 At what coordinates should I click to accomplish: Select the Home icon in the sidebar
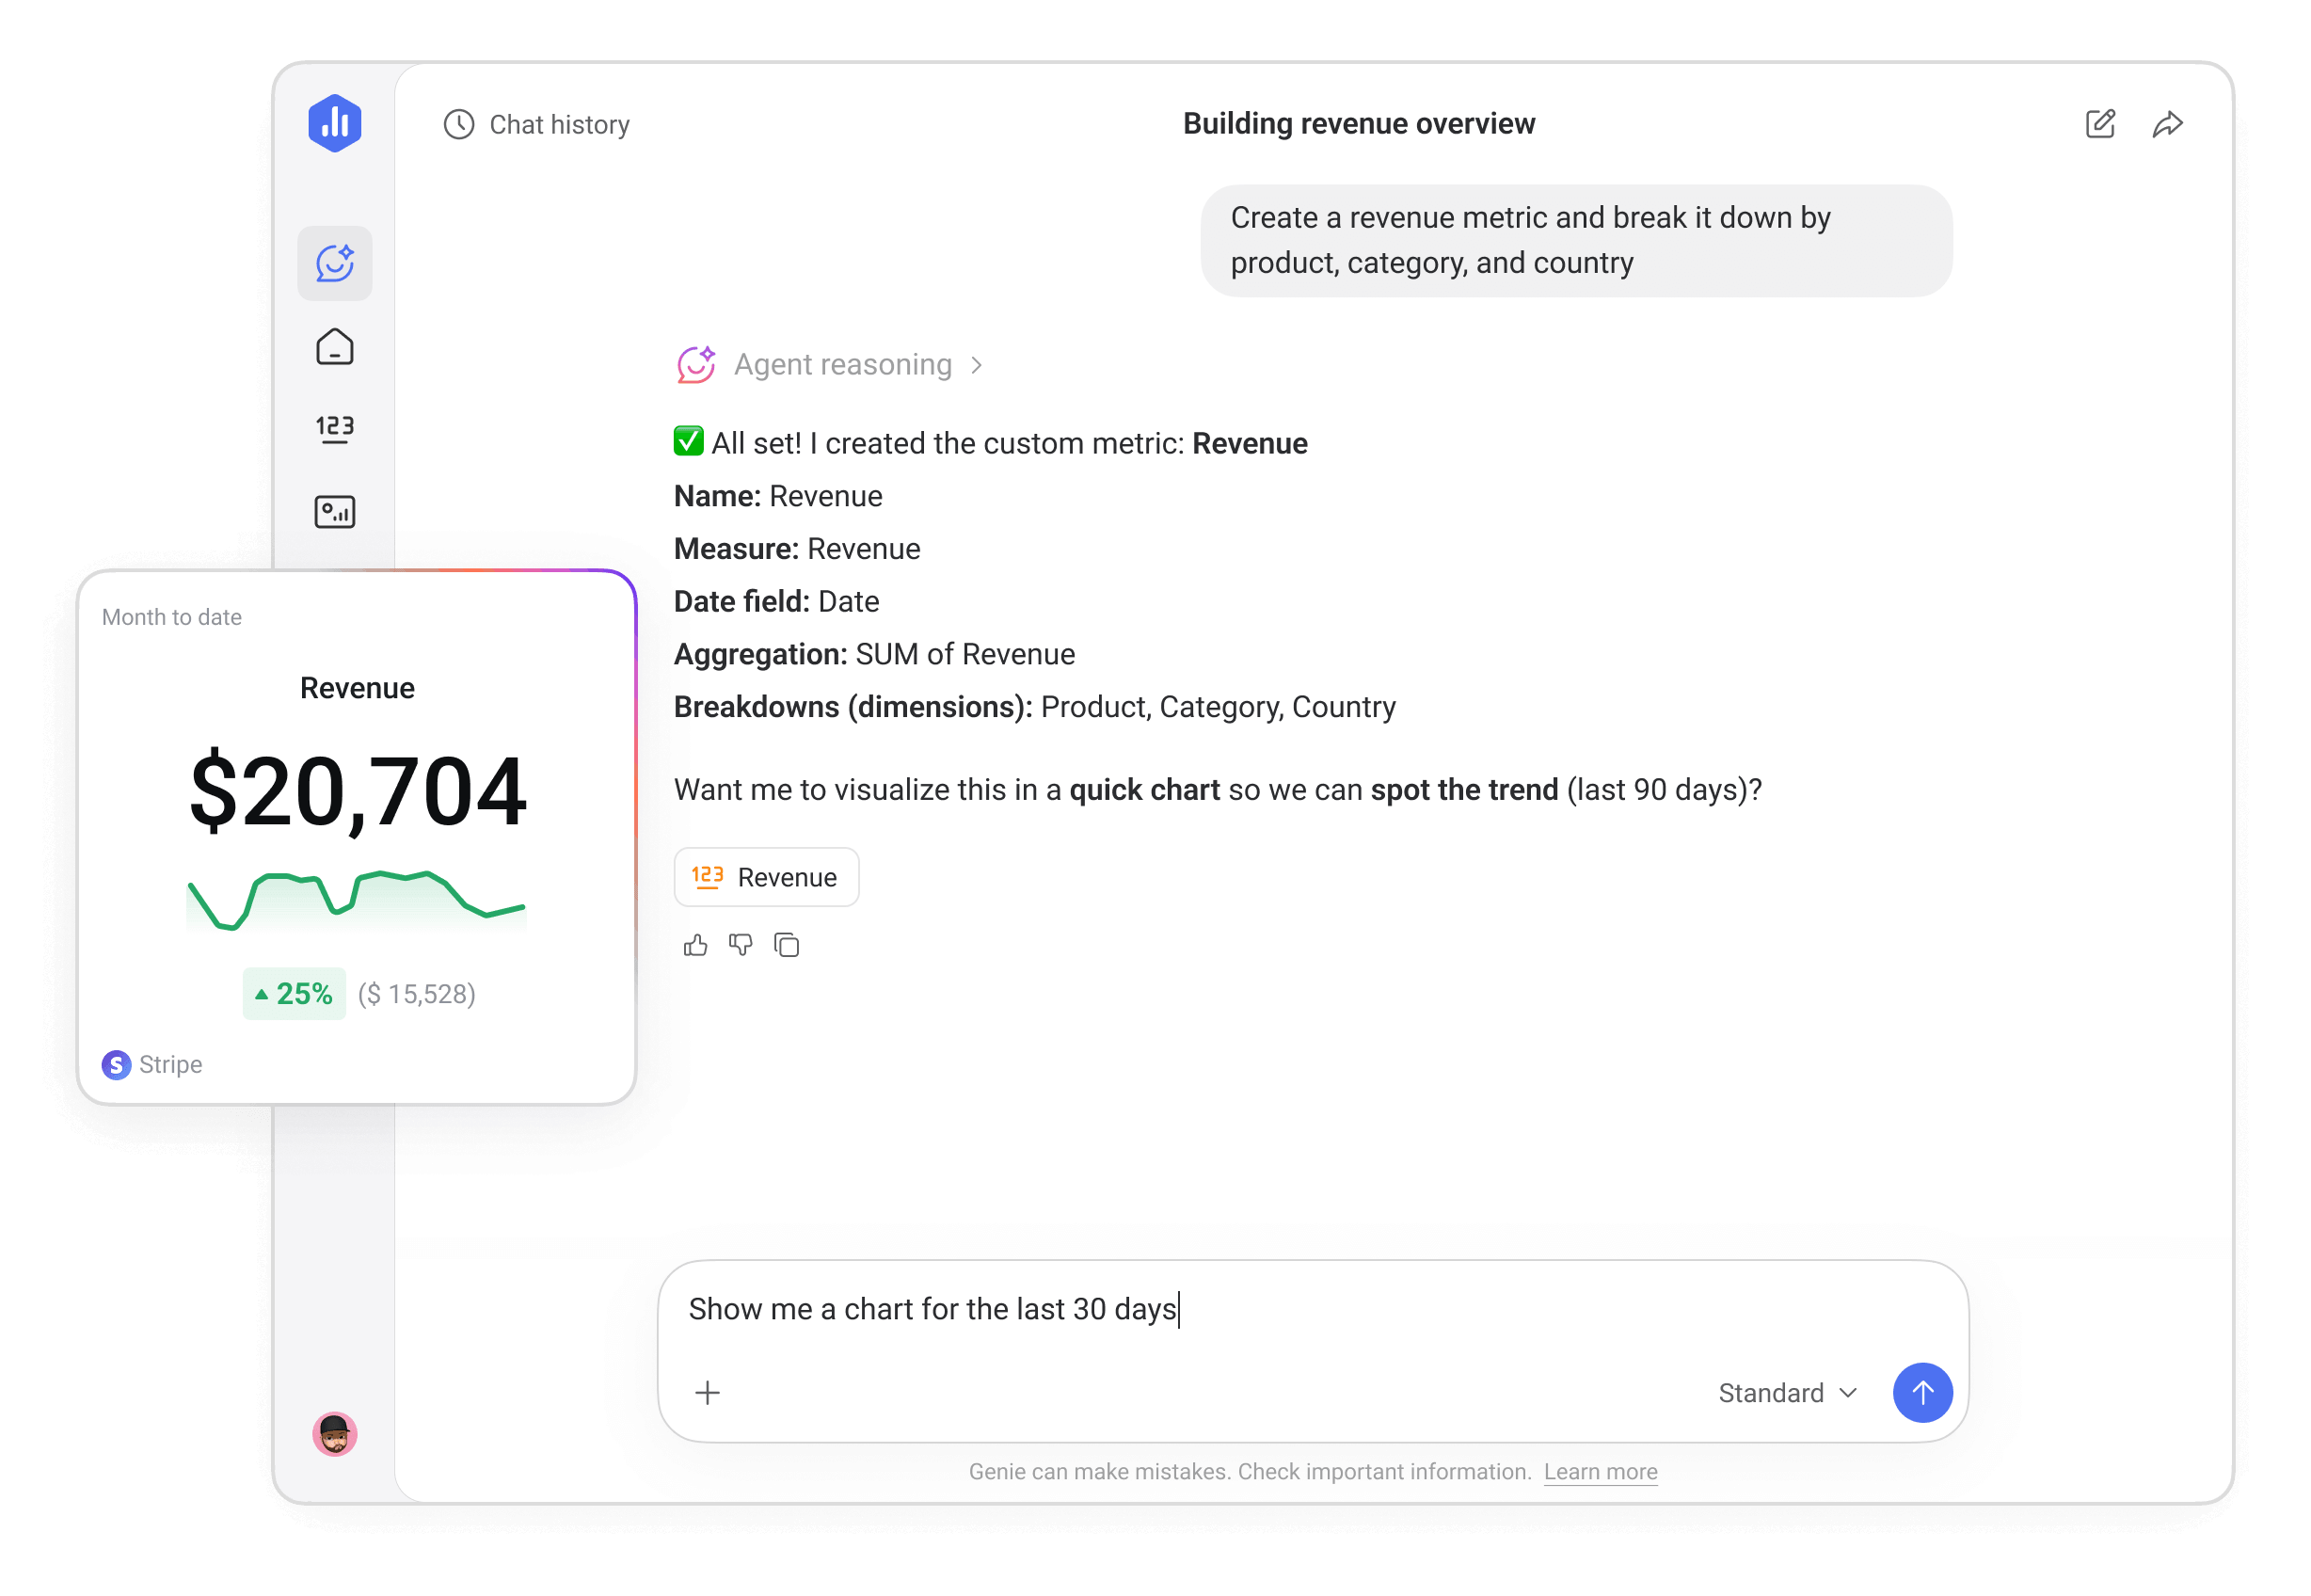coord(334,347)
